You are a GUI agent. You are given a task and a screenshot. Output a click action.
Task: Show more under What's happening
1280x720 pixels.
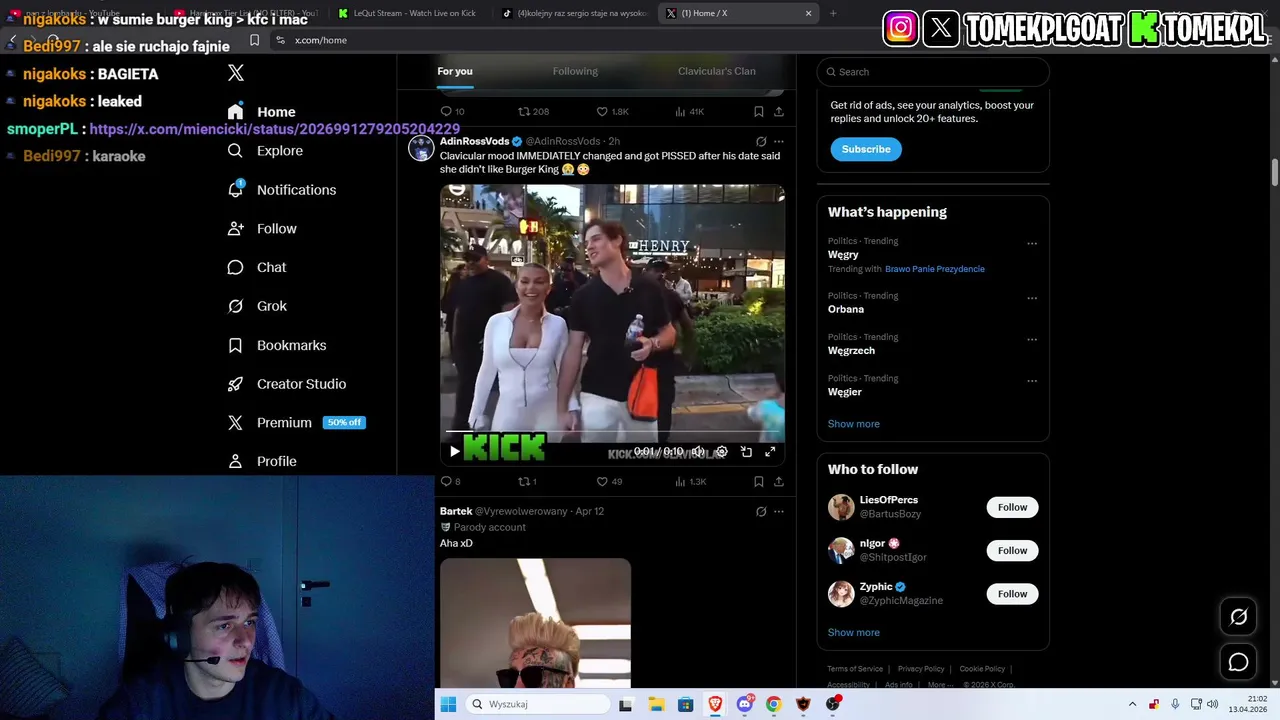(x=854, y=424)
